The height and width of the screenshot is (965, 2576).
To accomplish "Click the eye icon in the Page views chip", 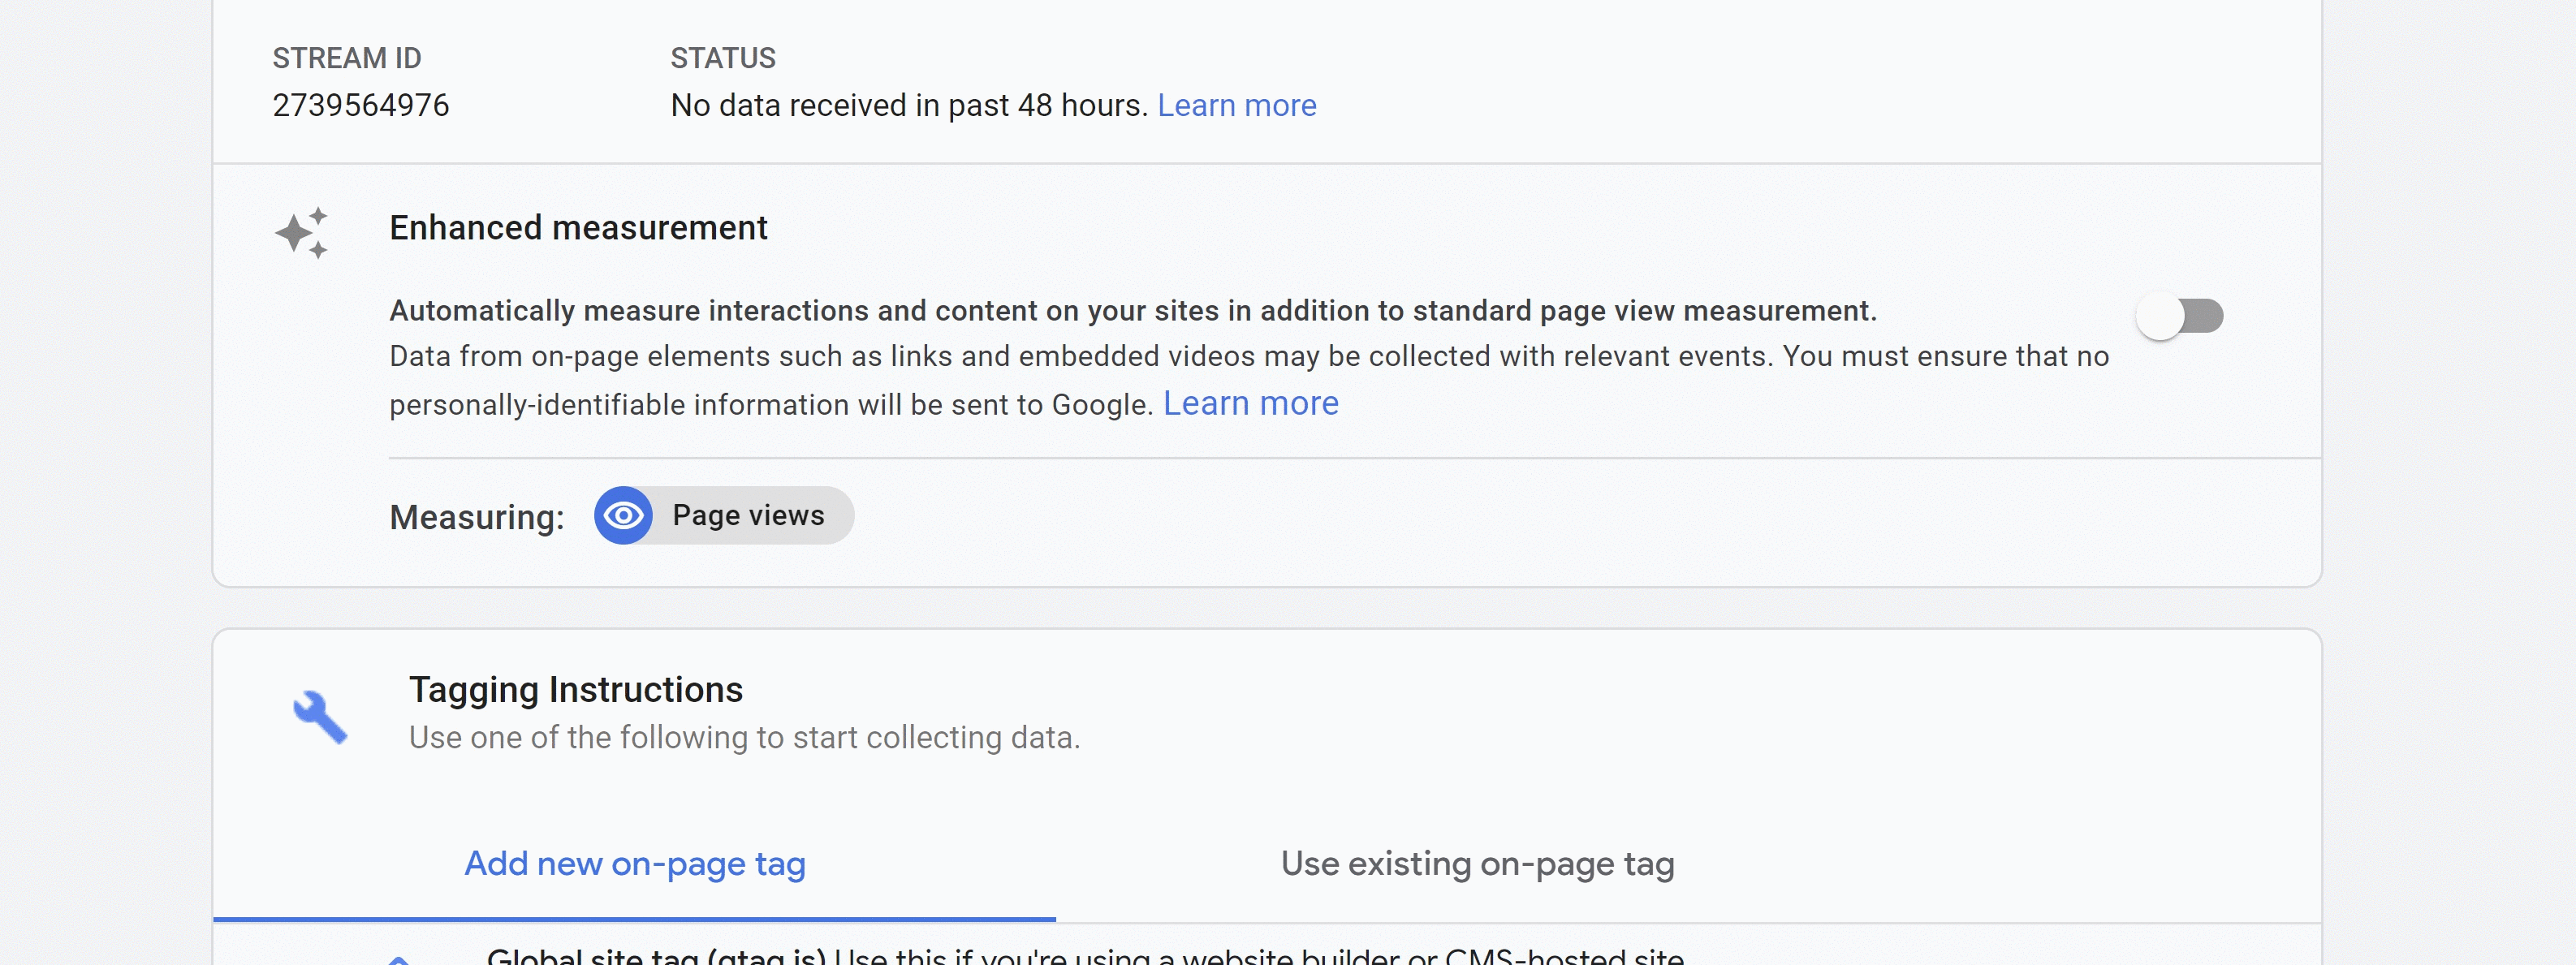I will tap(622, 515).
